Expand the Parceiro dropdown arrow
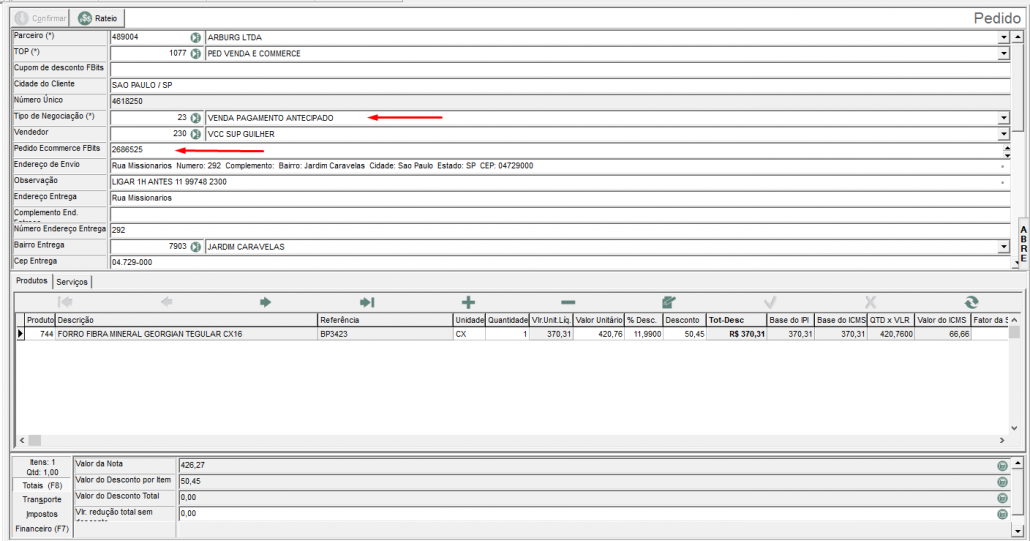The height and width of the screenshot is (541, 1030). 1003,37
